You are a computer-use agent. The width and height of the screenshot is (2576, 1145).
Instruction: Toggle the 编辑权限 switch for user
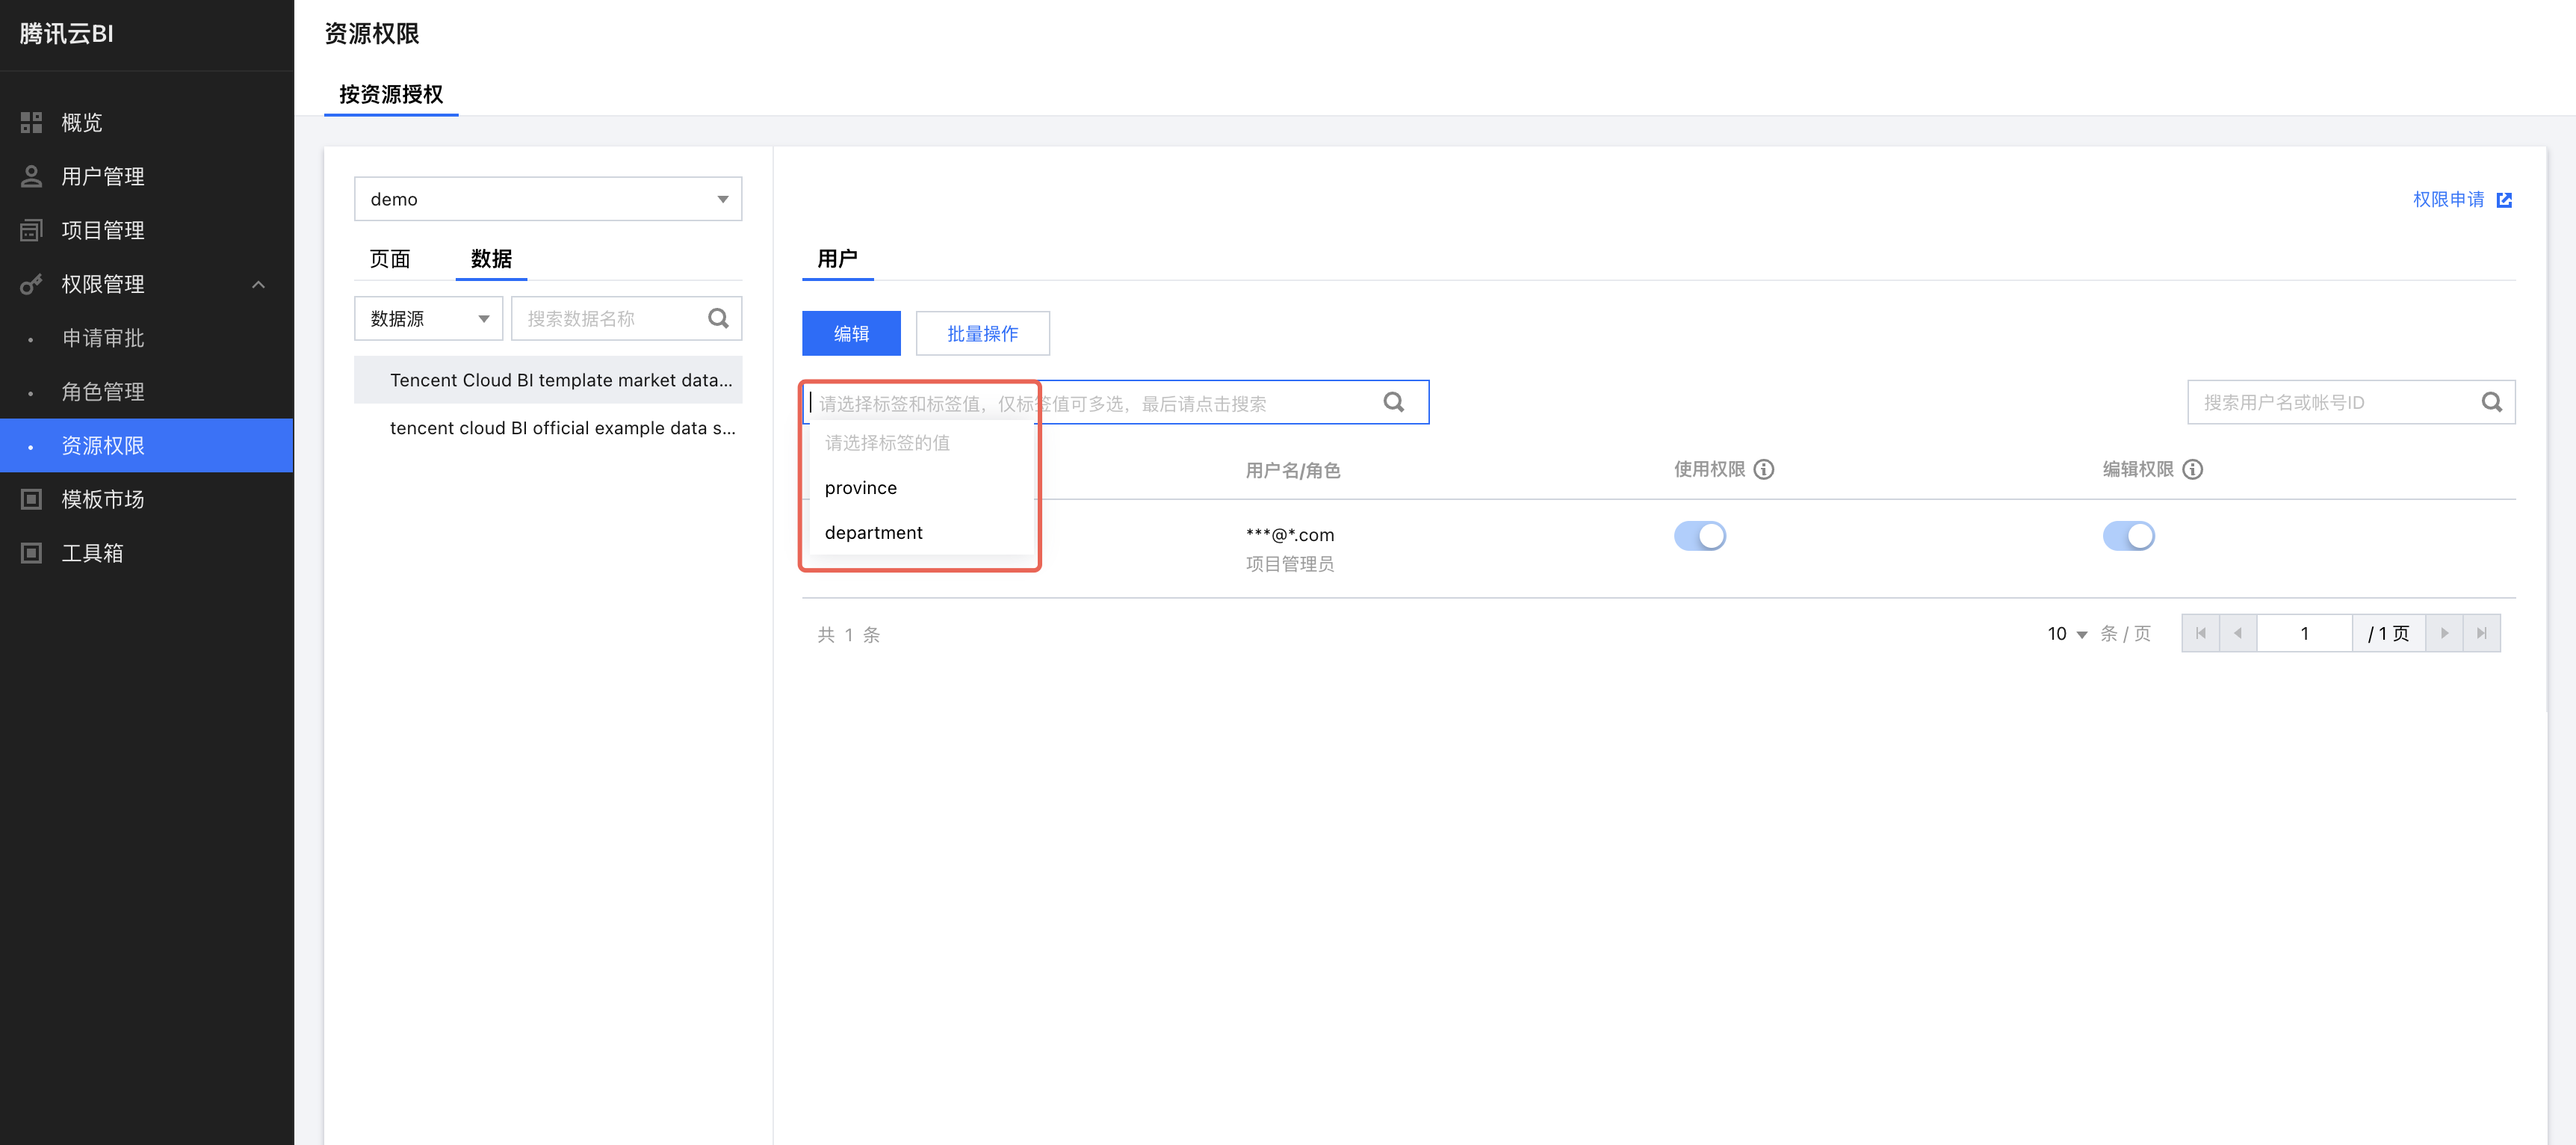(2128, 536)
